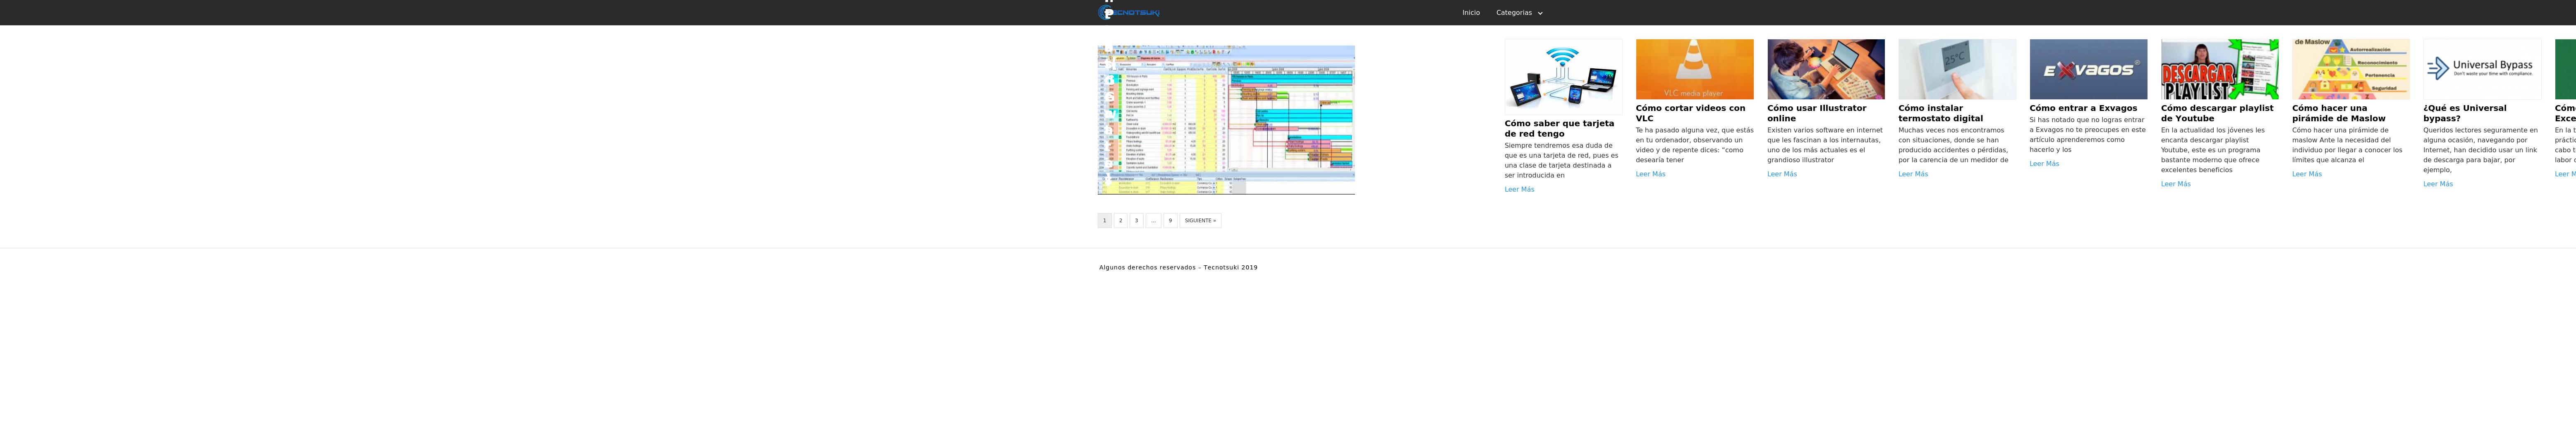Jump to pagination page 9

[x=1170, y=221]
